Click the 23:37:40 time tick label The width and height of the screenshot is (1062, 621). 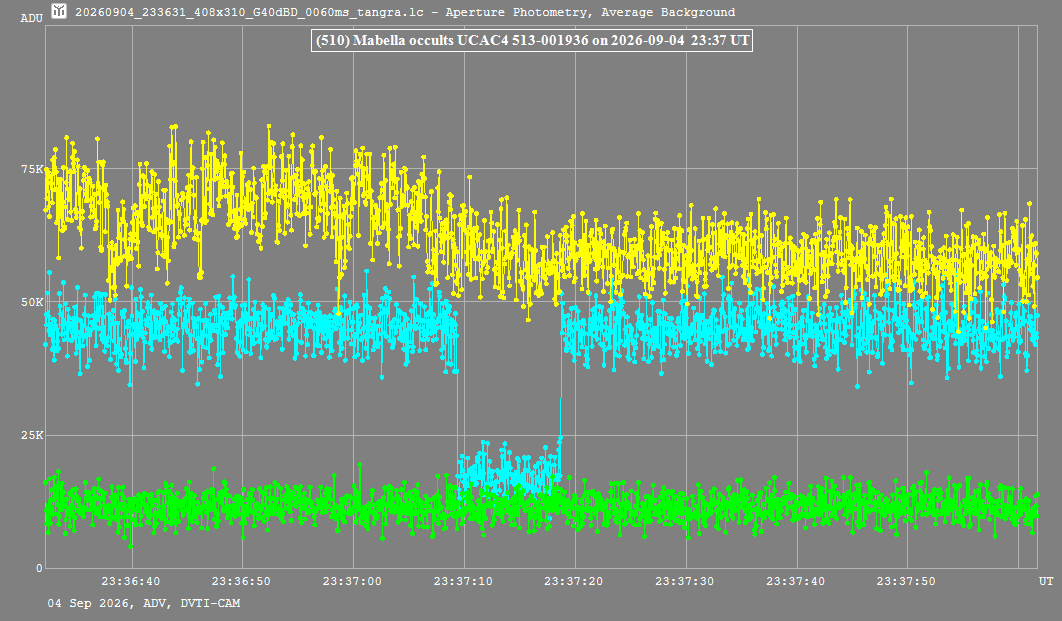[796, 581]
